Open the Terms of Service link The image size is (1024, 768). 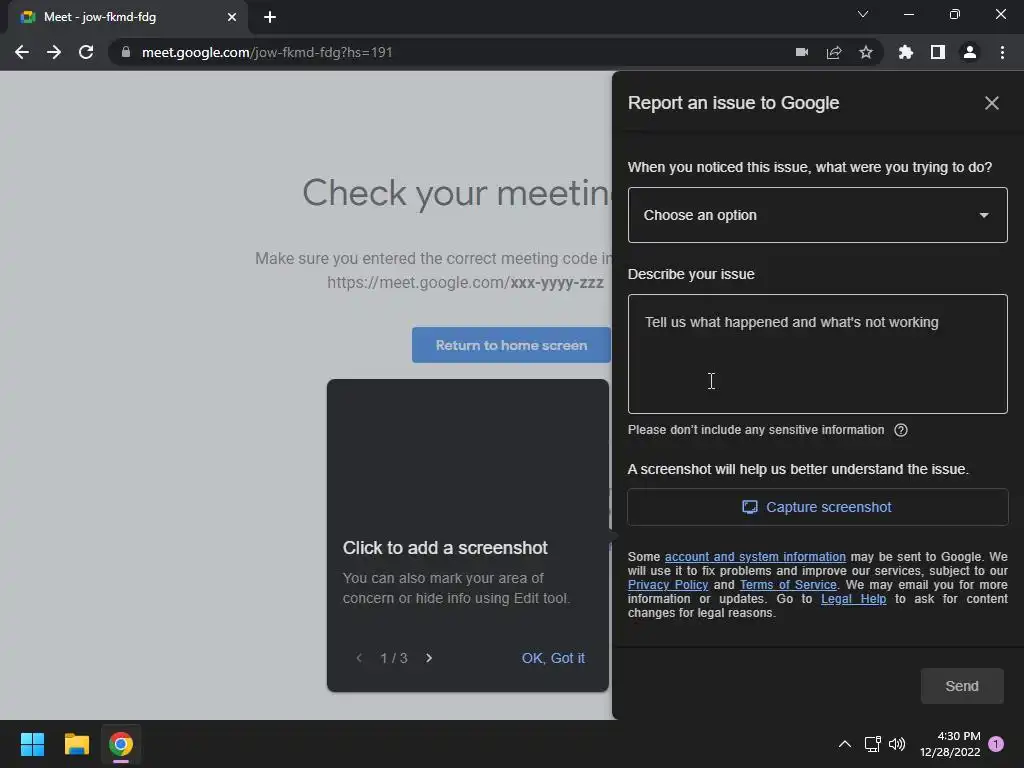788,584
